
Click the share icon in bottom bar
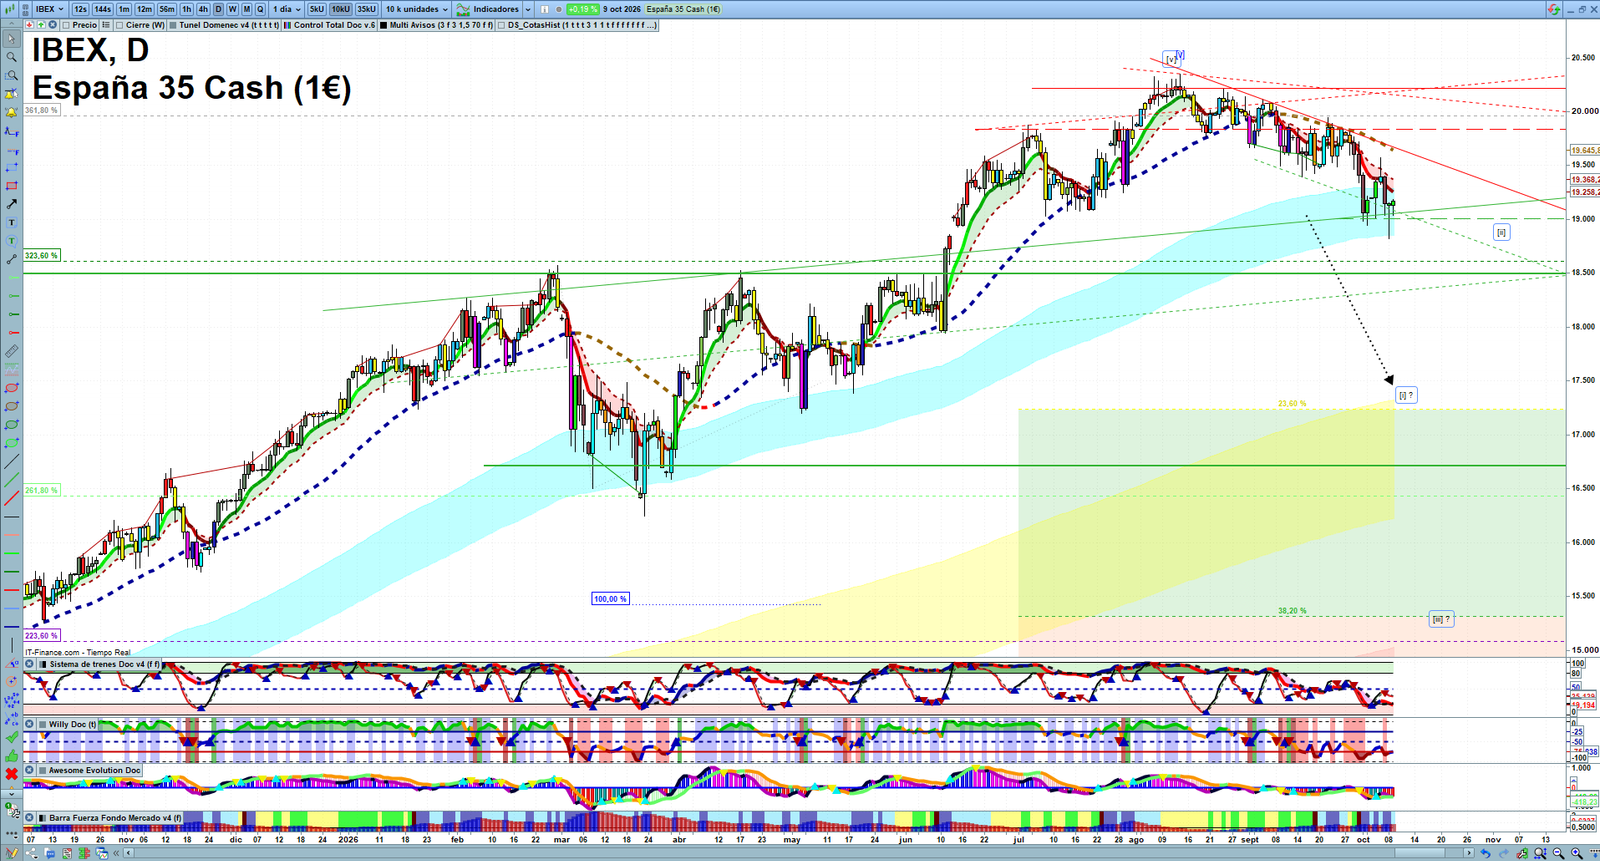[32, 854]
